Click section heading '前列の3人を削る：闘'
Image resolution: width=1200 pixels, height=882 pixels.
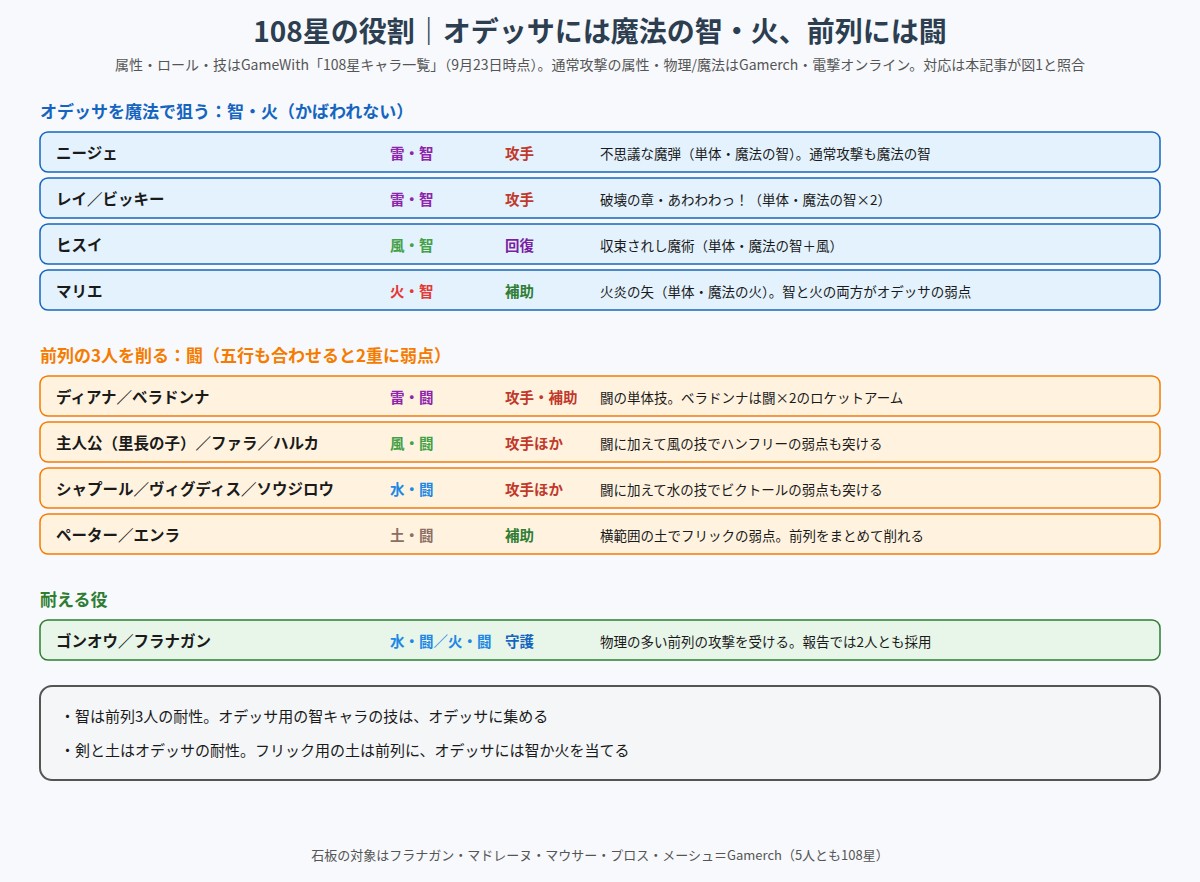tap(241, 356)
